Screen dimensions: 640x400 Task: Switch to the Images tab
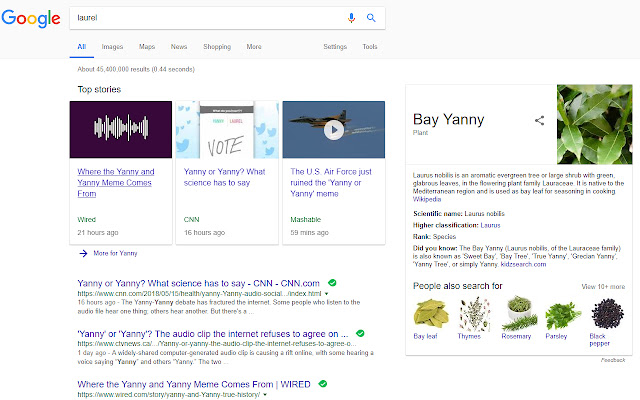point(112,47)
